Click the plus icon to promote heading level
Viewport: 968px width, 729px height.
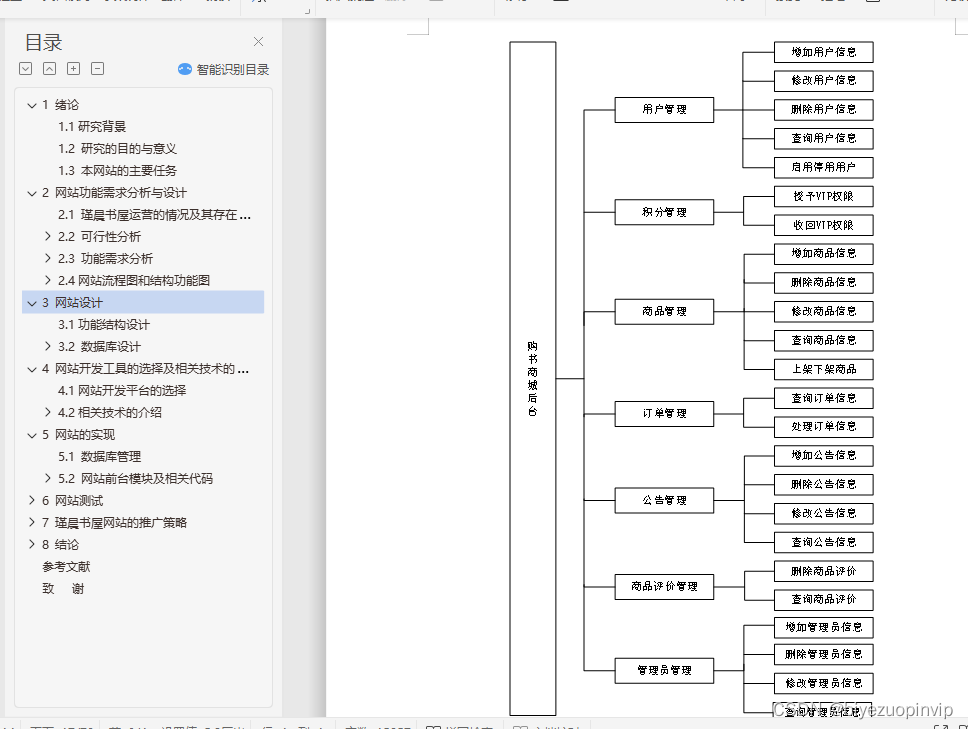click(73, 69)
